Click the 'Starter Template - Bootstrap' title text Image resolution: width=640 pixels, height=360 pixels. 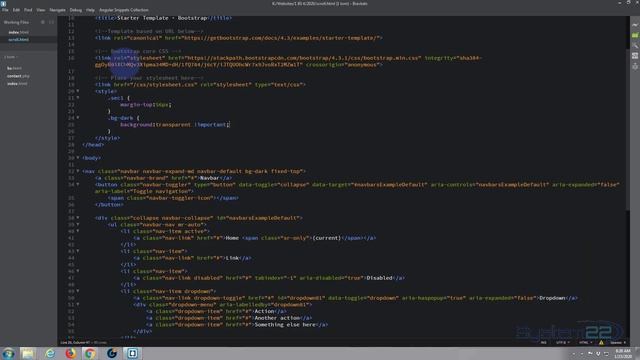point(162,18)
